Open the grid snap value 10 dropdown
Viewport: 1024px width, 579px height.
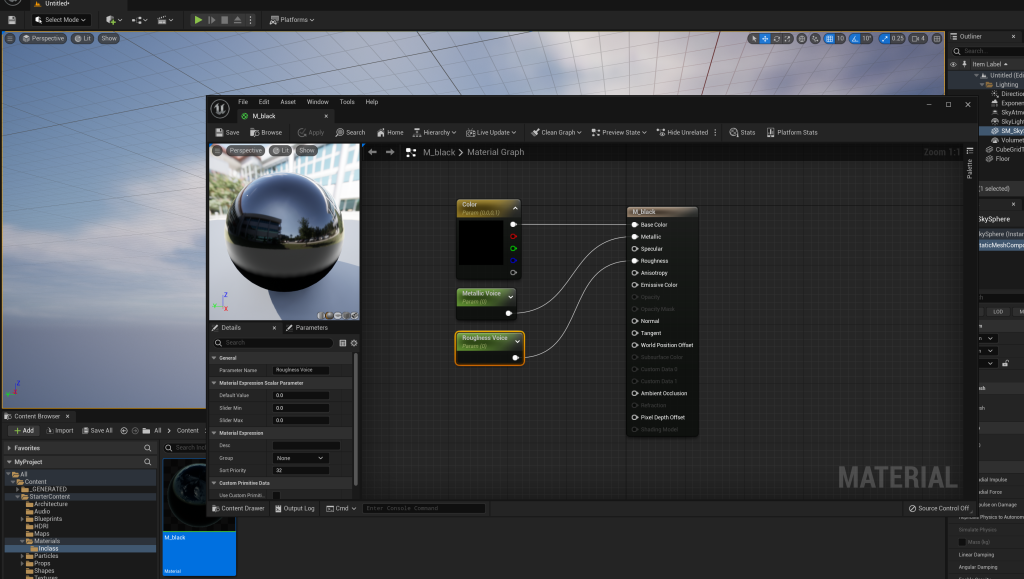pyautogui.click(x=840, y=39)
